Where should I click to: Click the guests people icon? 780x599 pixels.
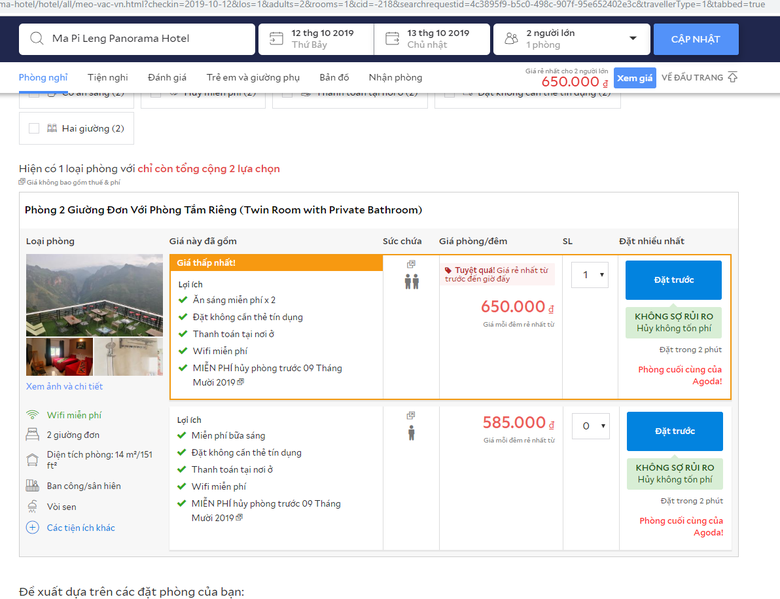click(x=510, y=39)
